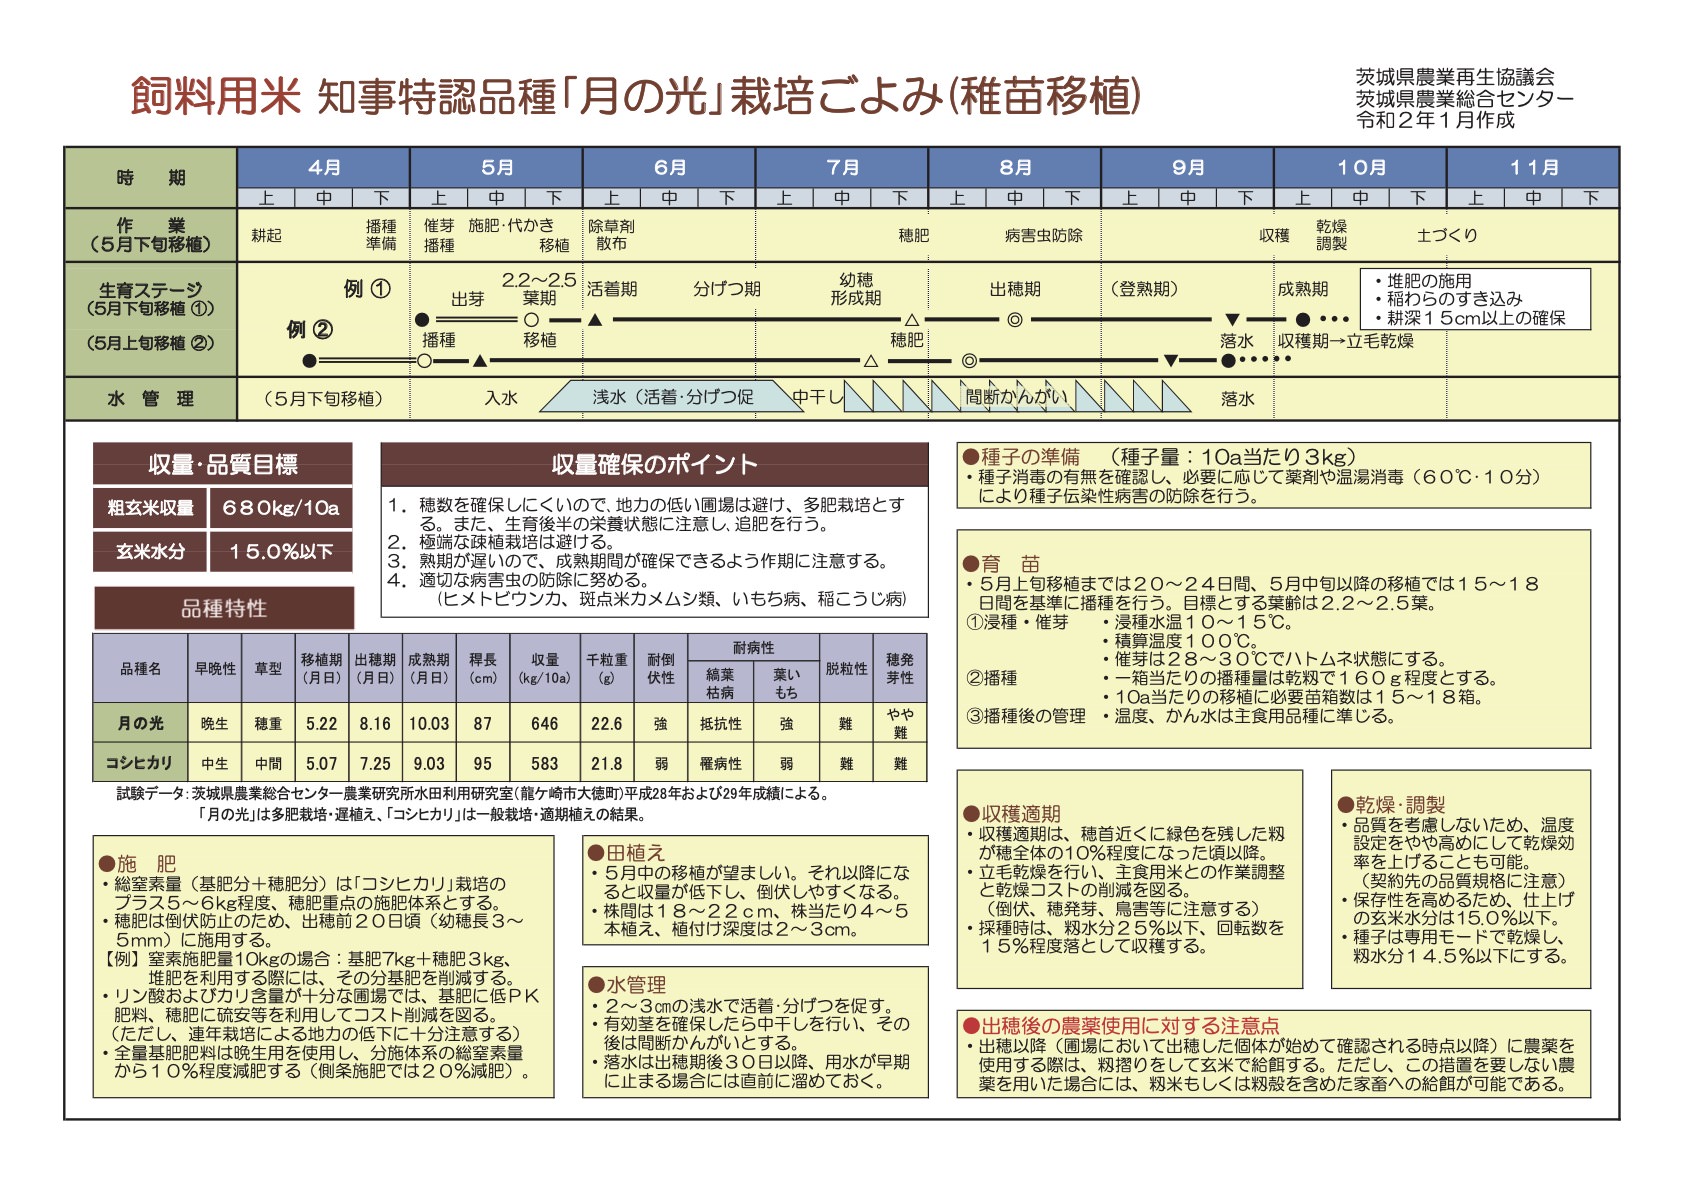Click 土づくり in the work row

coord(1447,235)
